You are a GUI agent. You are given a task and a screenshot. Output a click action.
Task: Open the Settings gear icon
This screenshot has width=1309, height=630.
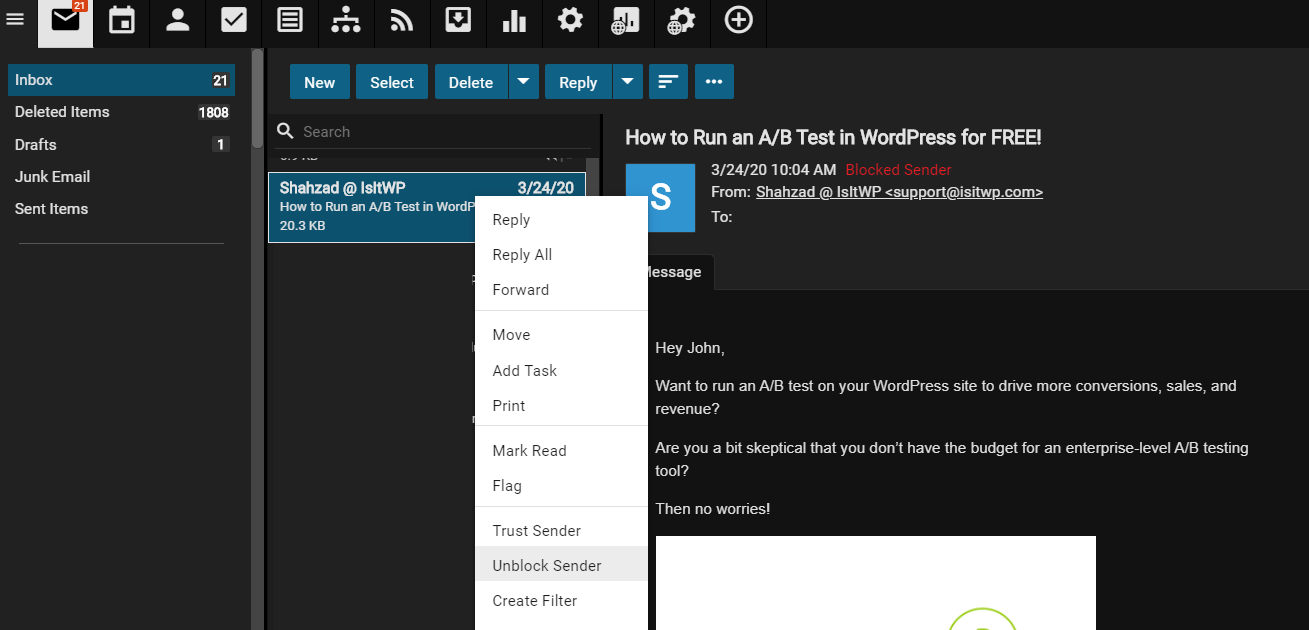click(x=570, y=20)
